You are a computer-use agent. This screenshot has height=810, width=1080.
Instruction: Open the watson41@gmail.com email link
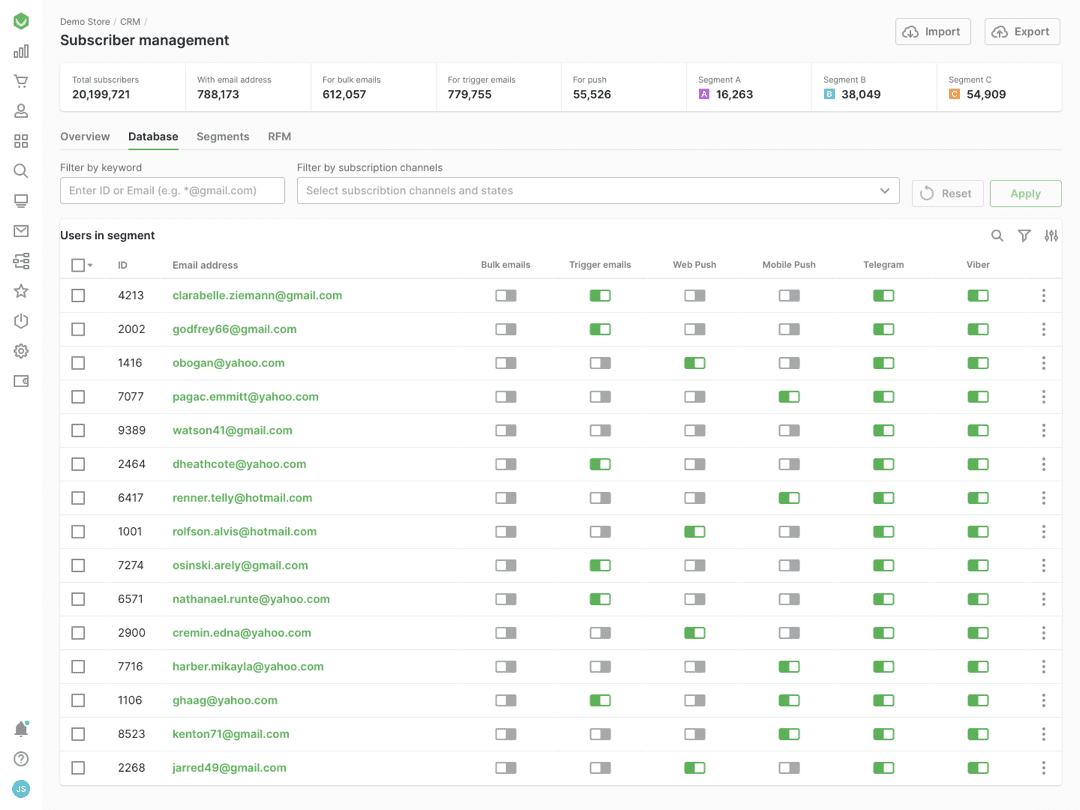click(x=232, y=430)
